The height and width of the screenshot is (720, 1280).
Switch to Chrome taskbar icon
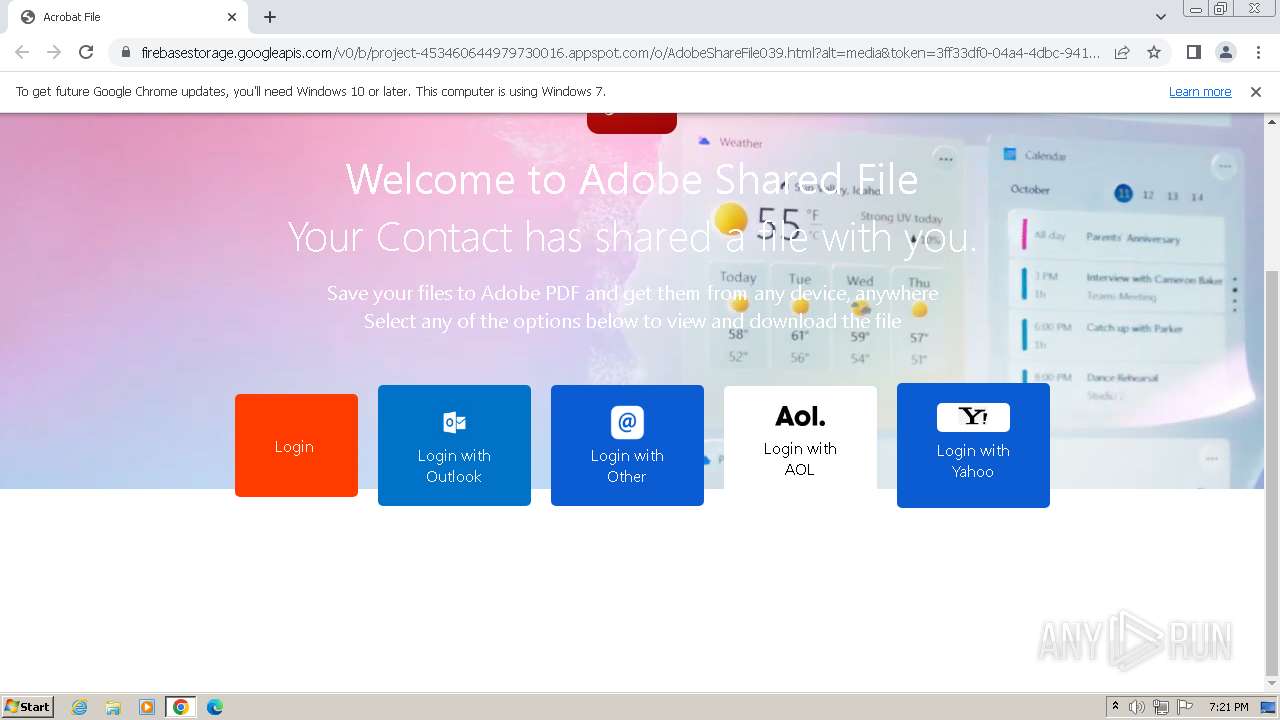pos(181,707)
